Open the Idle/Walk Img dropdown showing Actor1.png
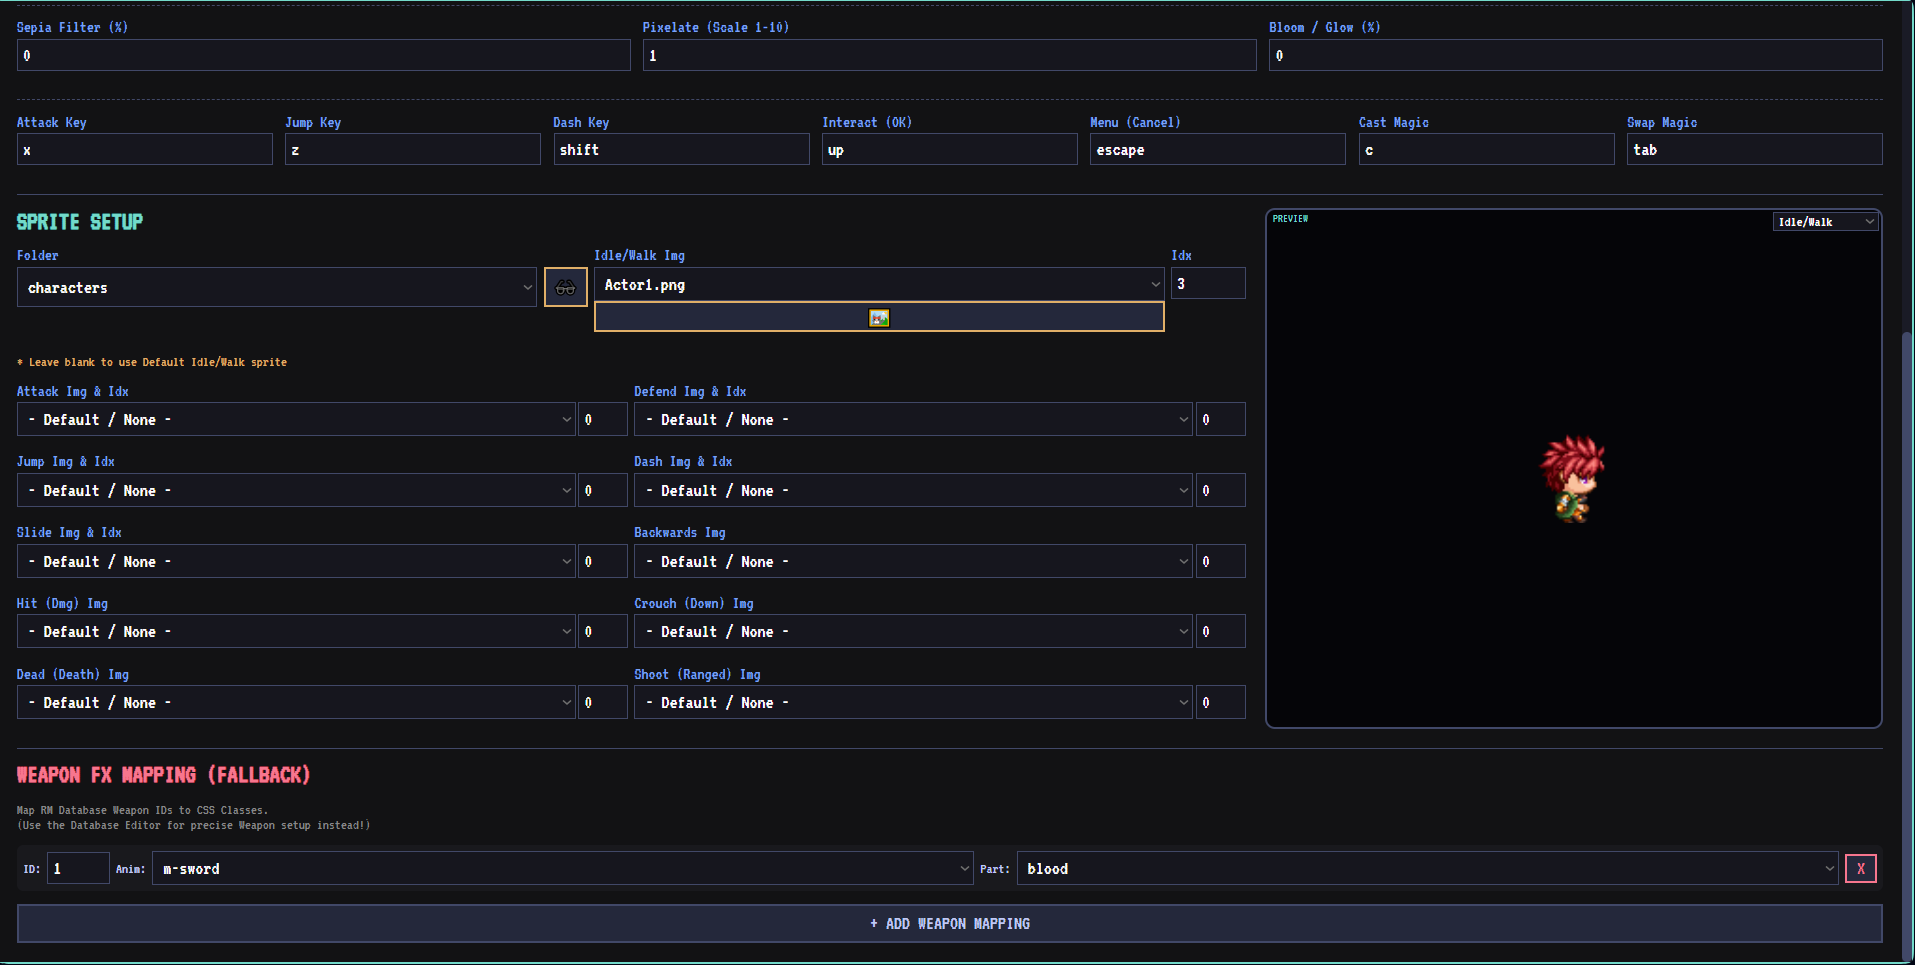Image resolution: width=1920 pixels, height=966 pixels. coord(879,285)
